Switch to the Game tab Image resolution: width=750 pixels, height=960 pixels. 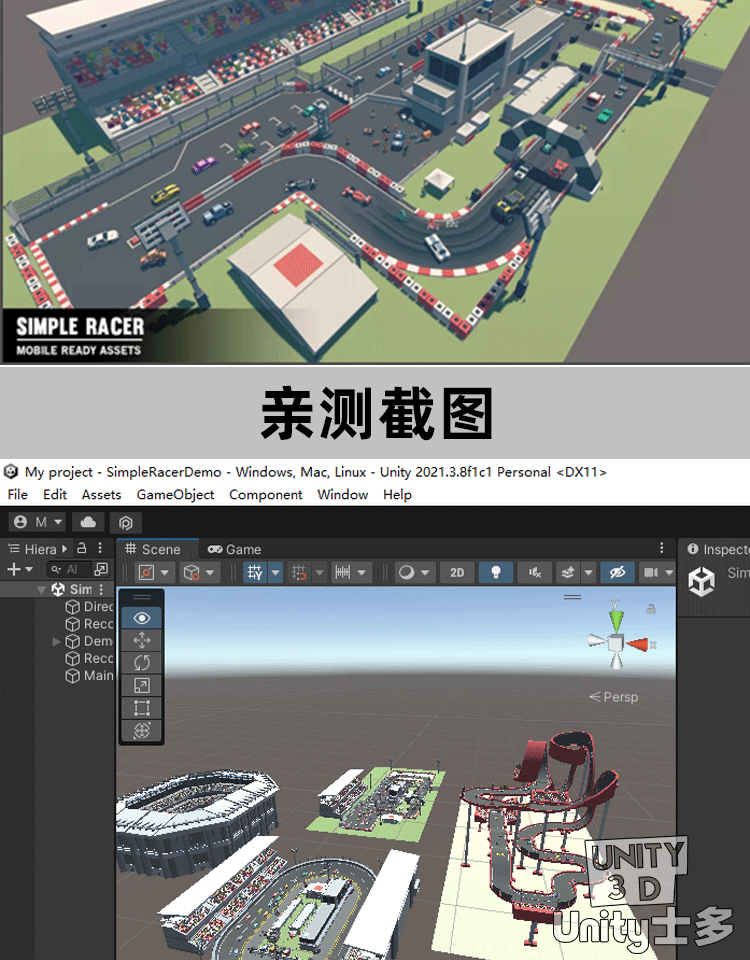tap(234, 549)
